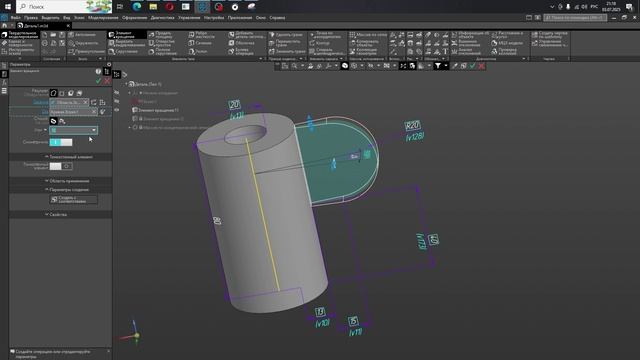640x360 pixels.
Task: Select the Элемент вращения tool
Action: tap(127, 35)
